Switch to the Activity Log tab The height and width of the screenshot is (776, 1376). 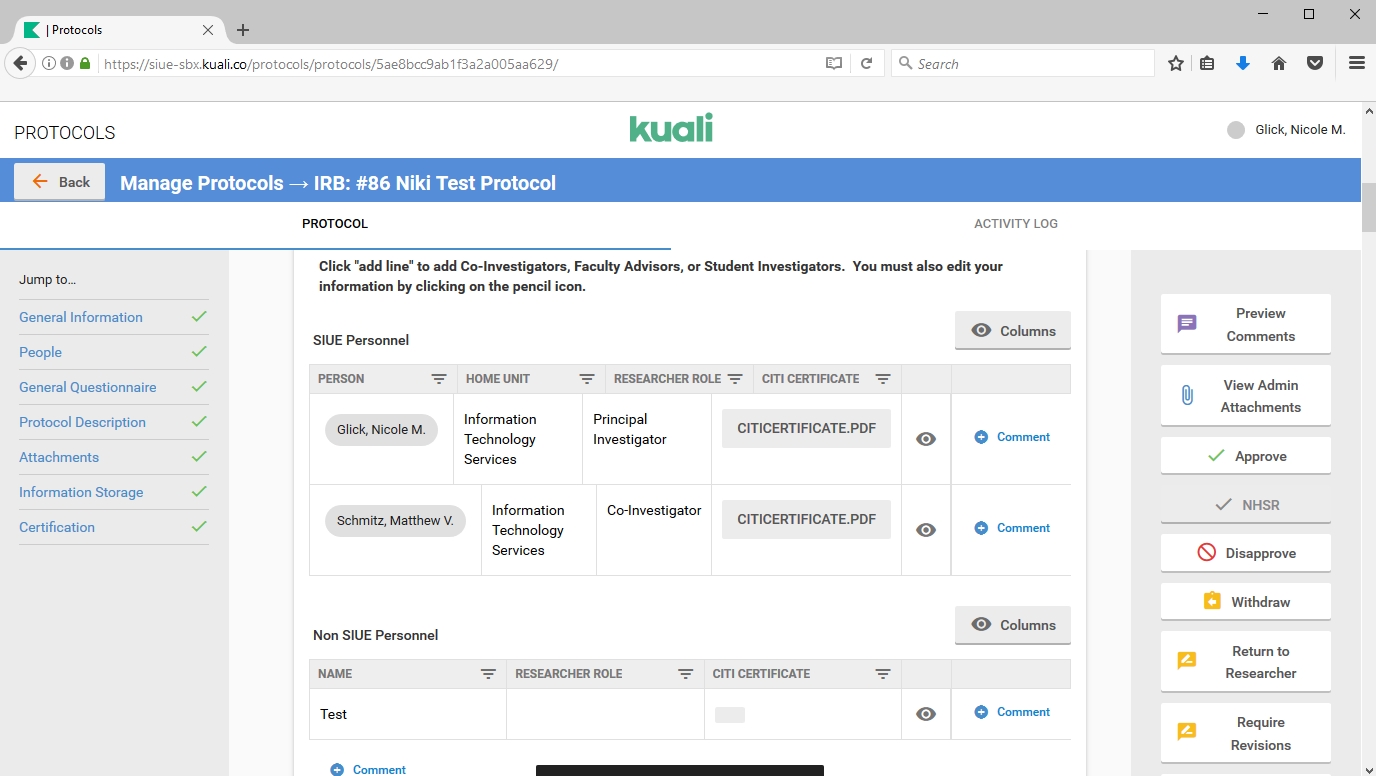pos(1015,224)
